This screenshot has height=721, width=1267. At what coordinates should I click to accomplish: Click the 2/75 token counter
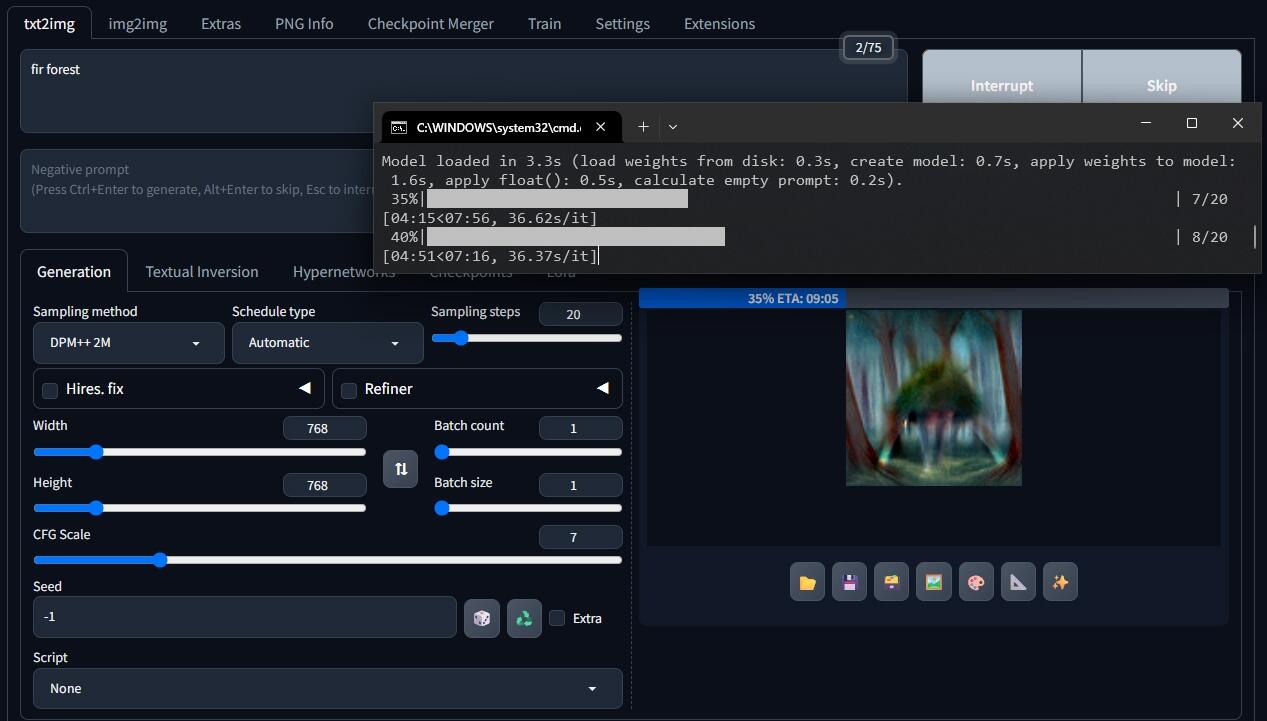point(868,48)
